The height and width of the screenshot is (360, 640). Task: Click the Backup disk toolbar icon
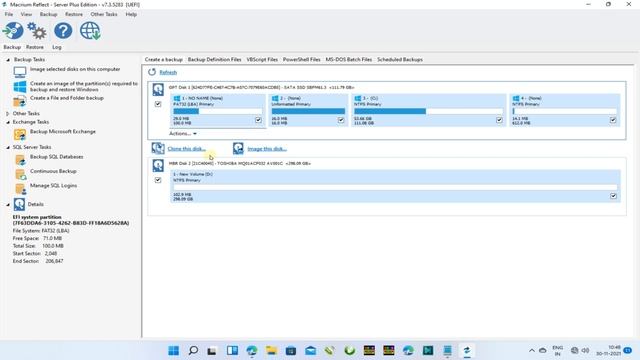click(x=13, y=31)
